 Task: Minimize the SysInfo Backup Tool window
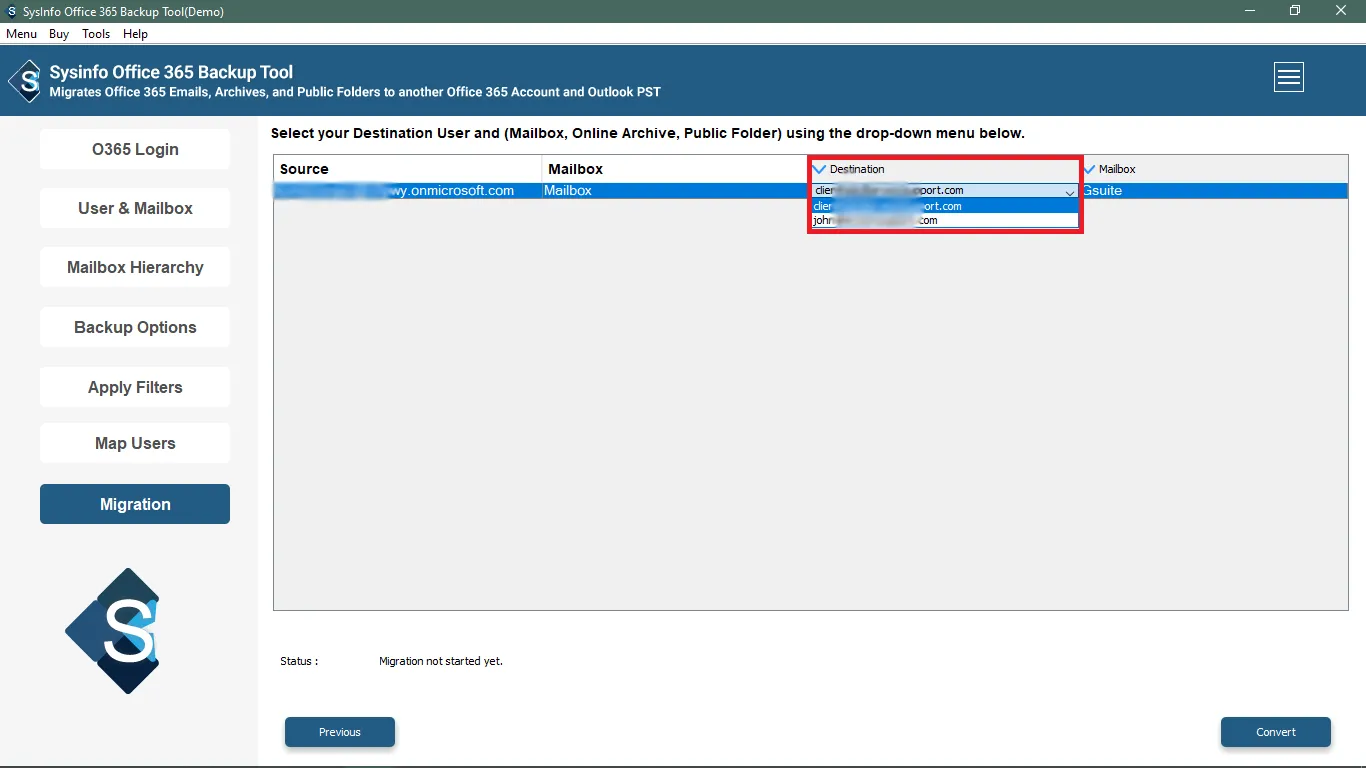(1249, 11)
